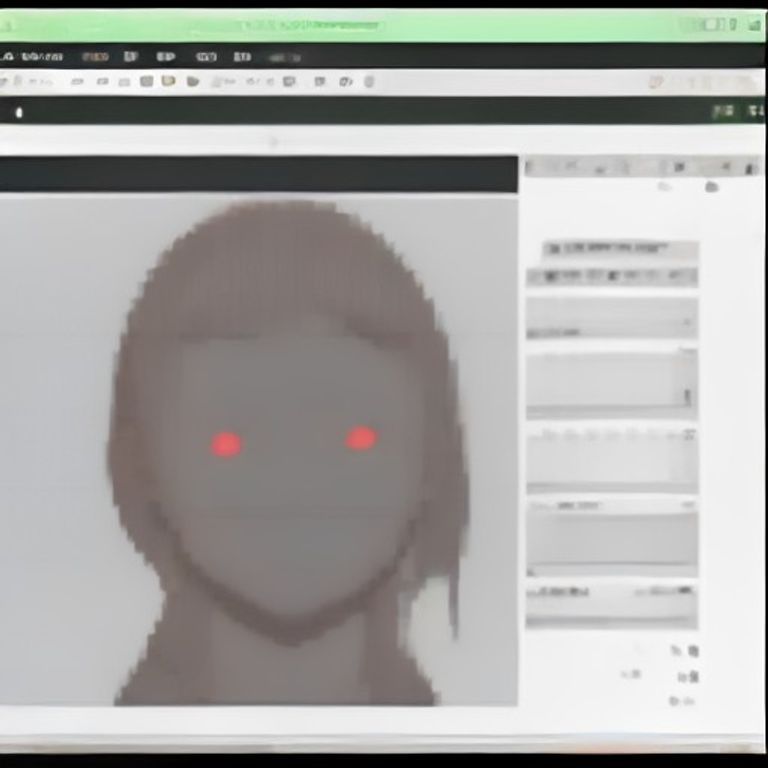This screenshot has height=768, width=768.
Task: Click the dark gray folder icon in the toolbar
Action: pos(193,81)
